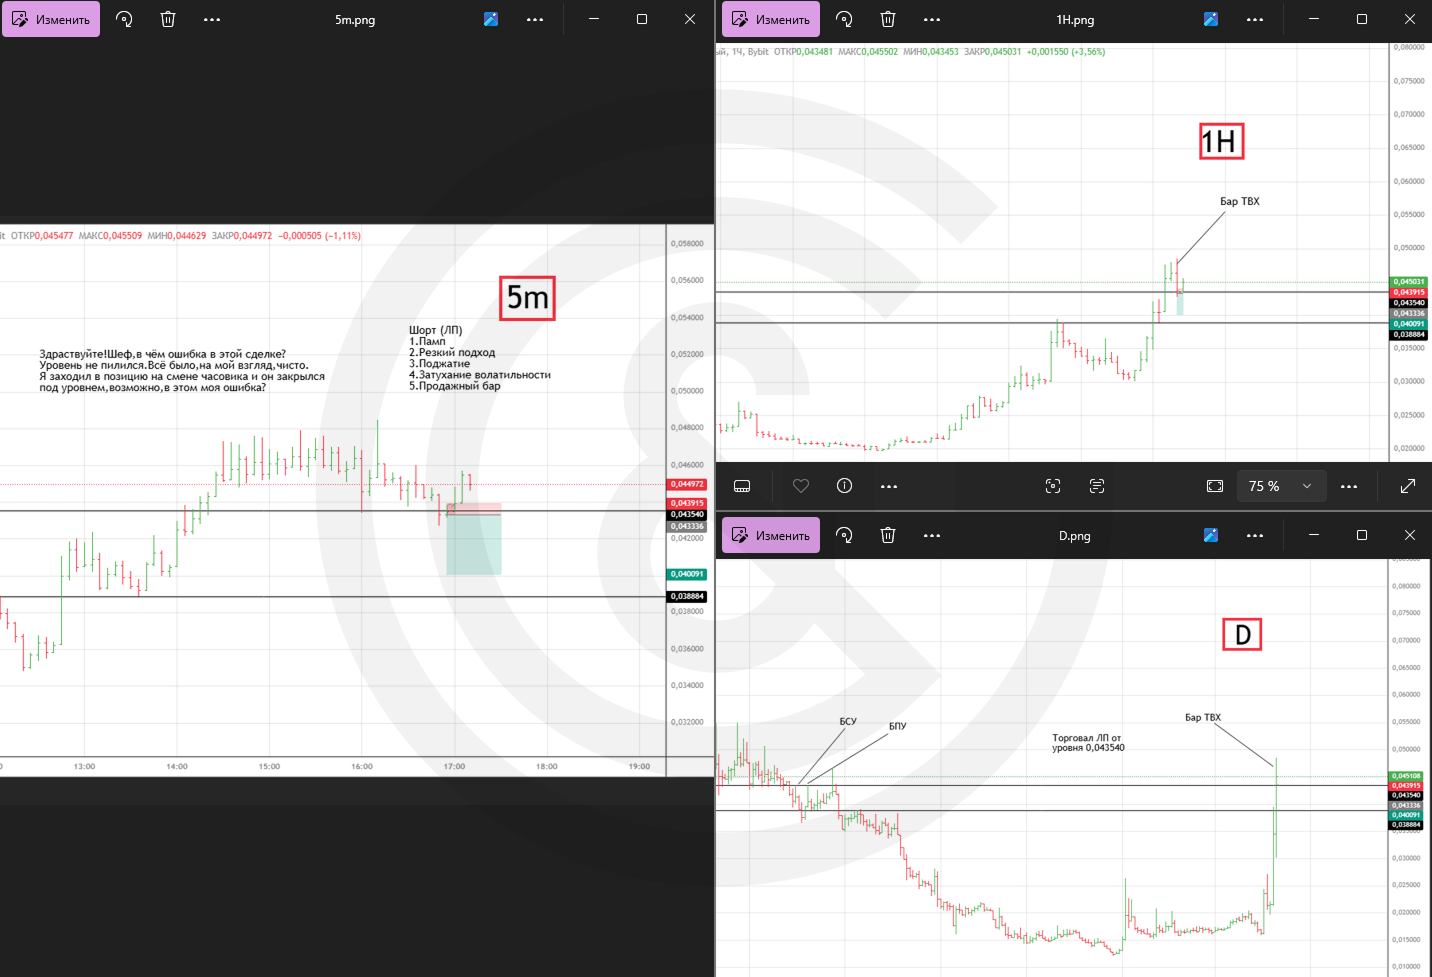
Task: Click the '5.Продажный бар' line in the 5m chart
Action: [455, 386]
